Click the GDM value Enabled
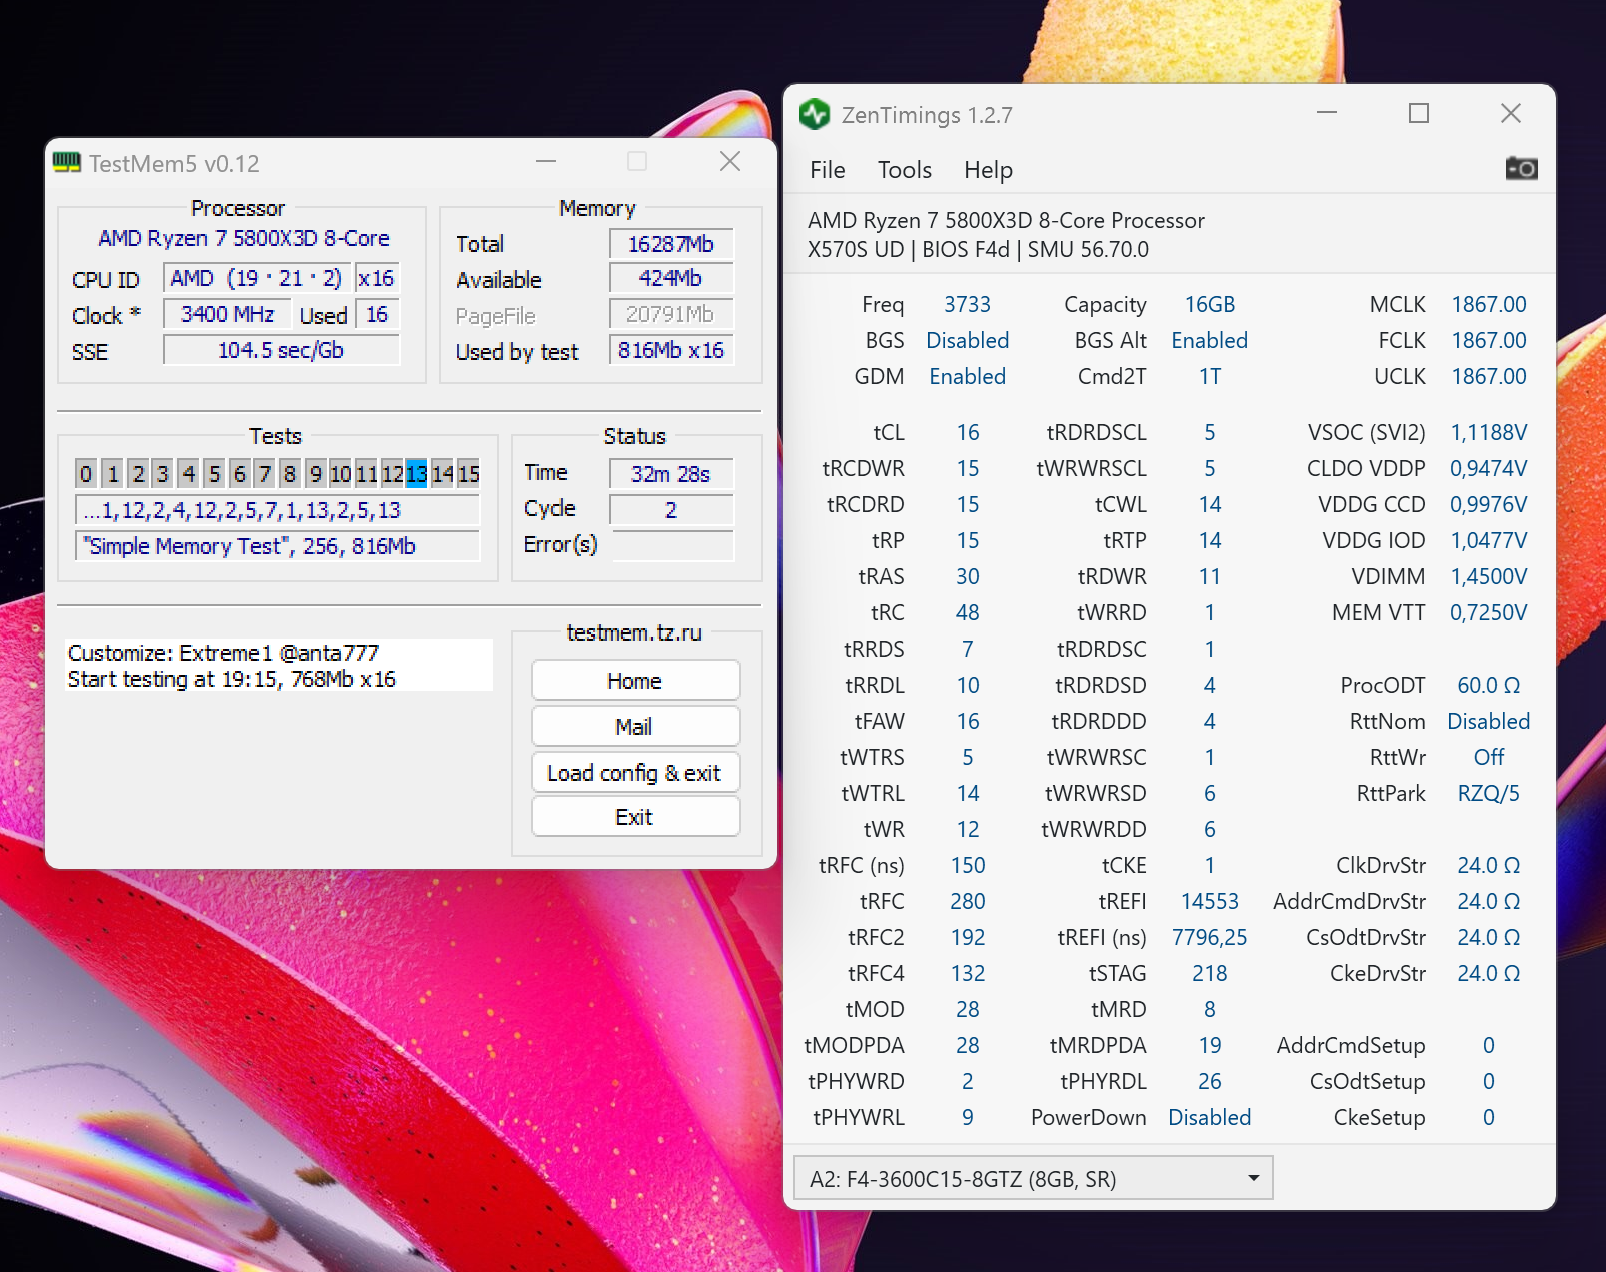The width and height of the screenshot is (1606, 1272). coord(967,376)
